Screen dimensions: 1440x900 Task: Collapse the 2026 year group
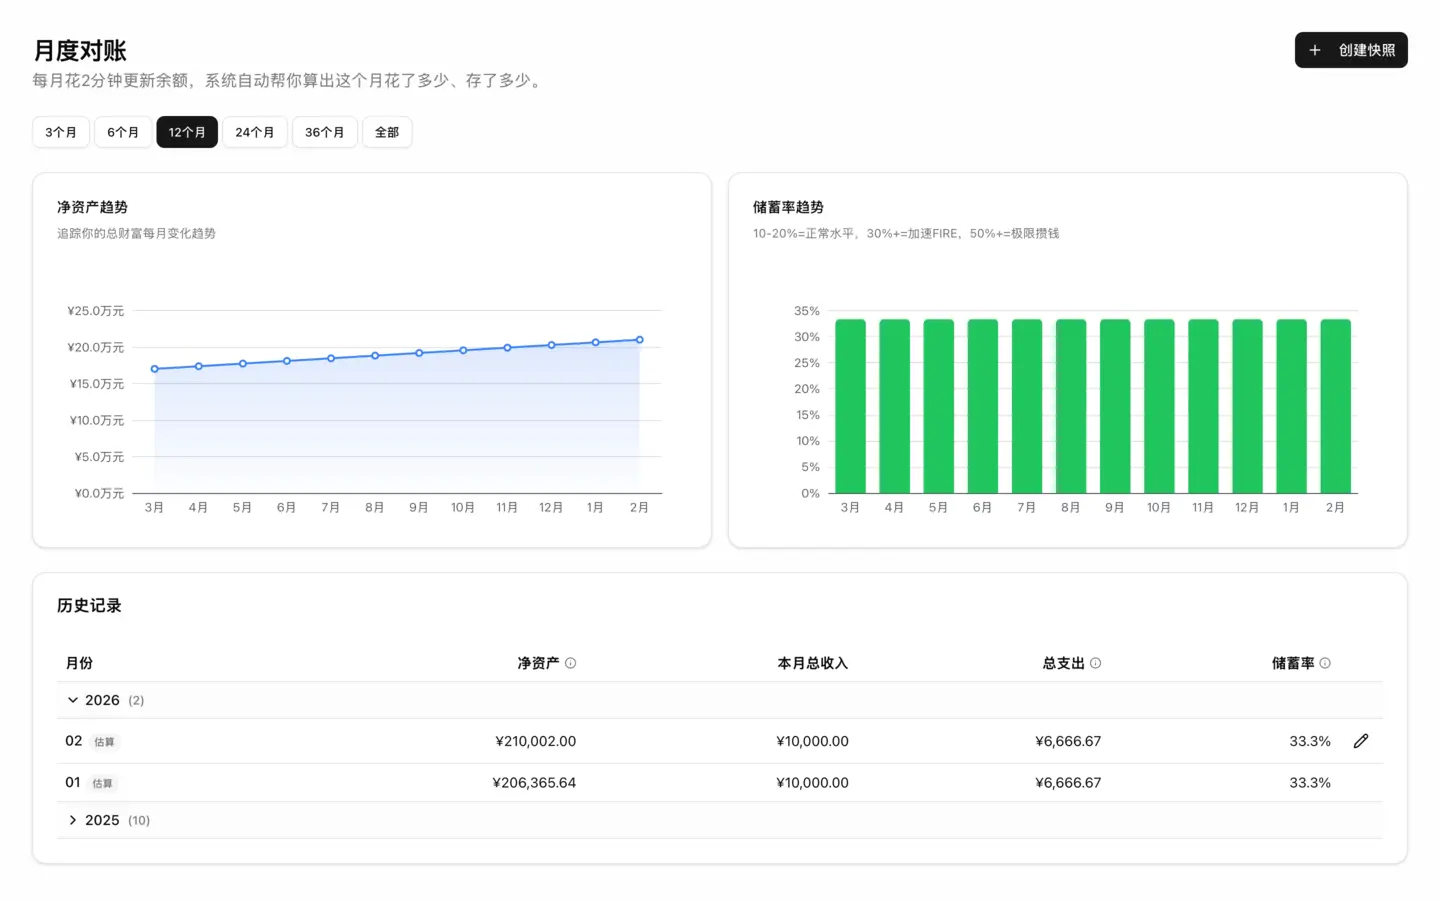[x=73, y=700]
